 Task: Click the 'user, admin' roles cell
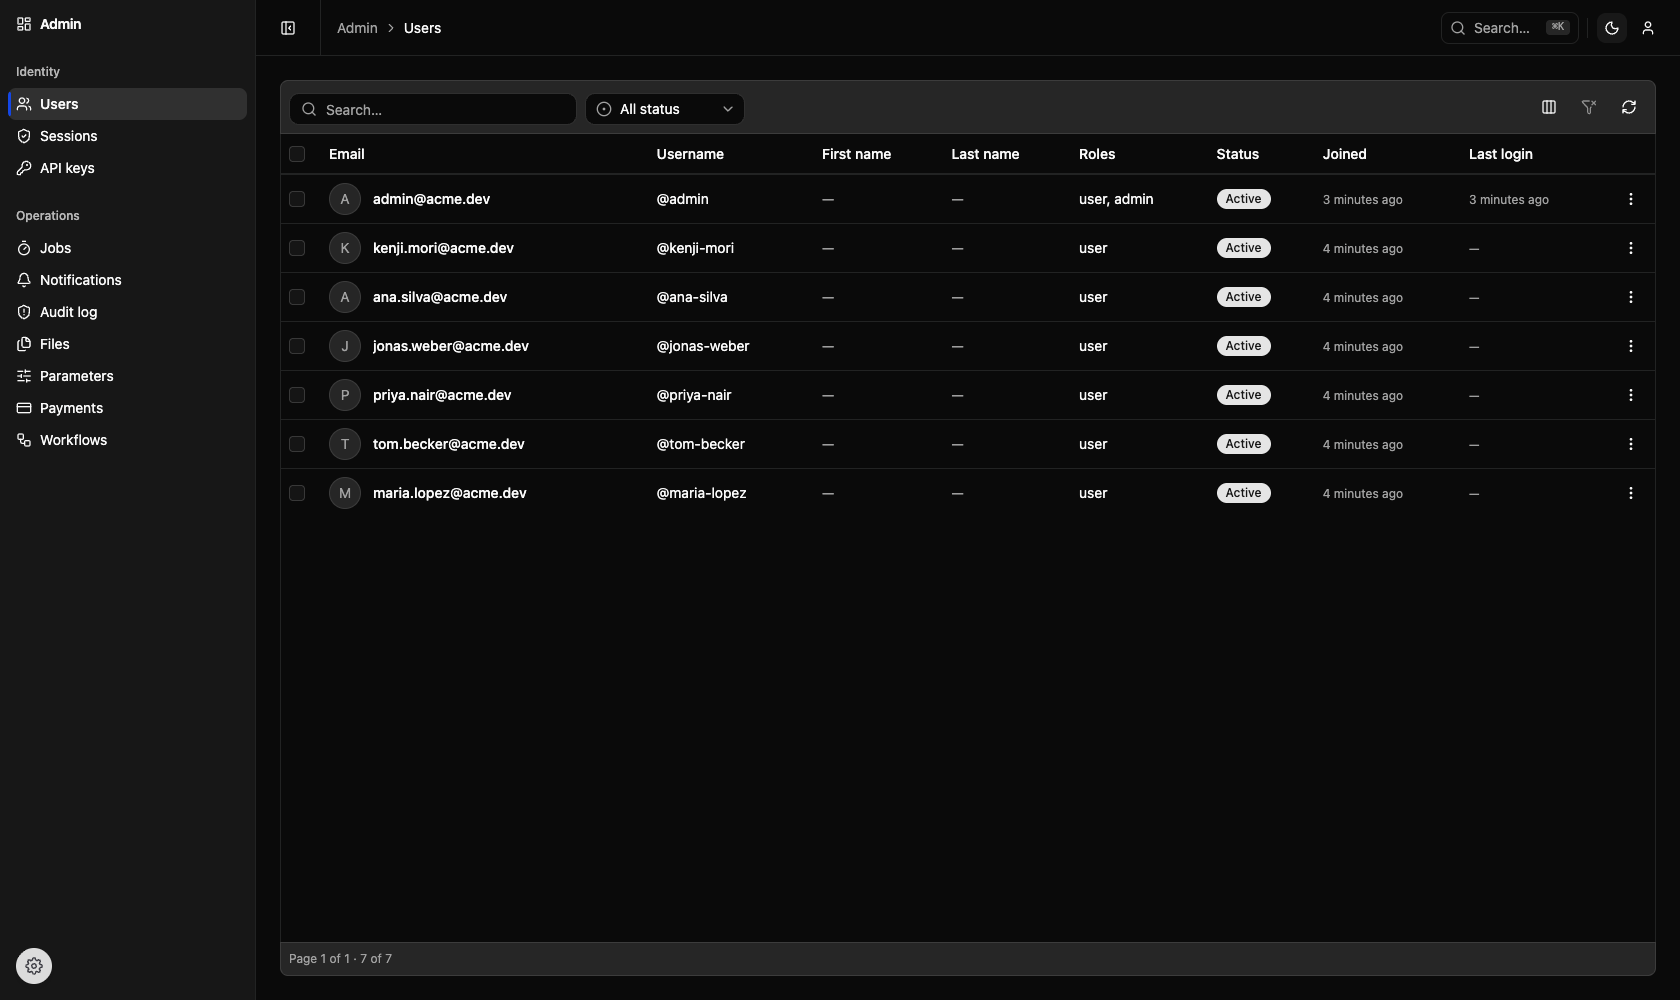pyautogui.click(x=1116, y=199)
